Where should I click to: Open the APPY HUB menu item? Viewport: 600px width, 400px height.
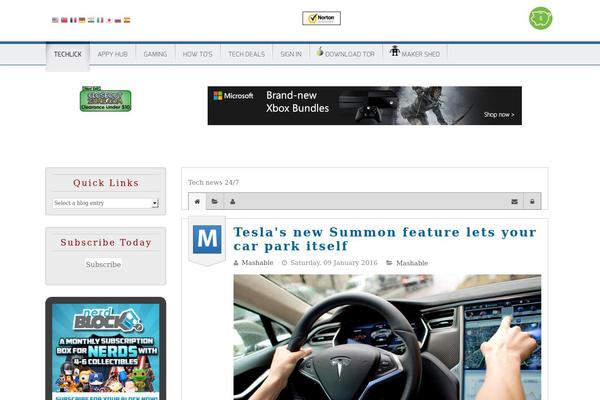[112, 54]
